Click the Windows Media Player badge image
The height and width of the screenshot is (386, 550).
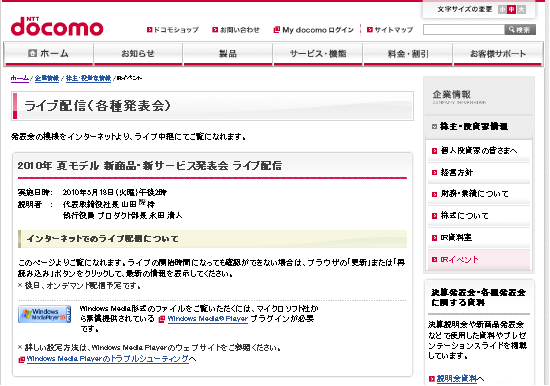click(45, 314)
